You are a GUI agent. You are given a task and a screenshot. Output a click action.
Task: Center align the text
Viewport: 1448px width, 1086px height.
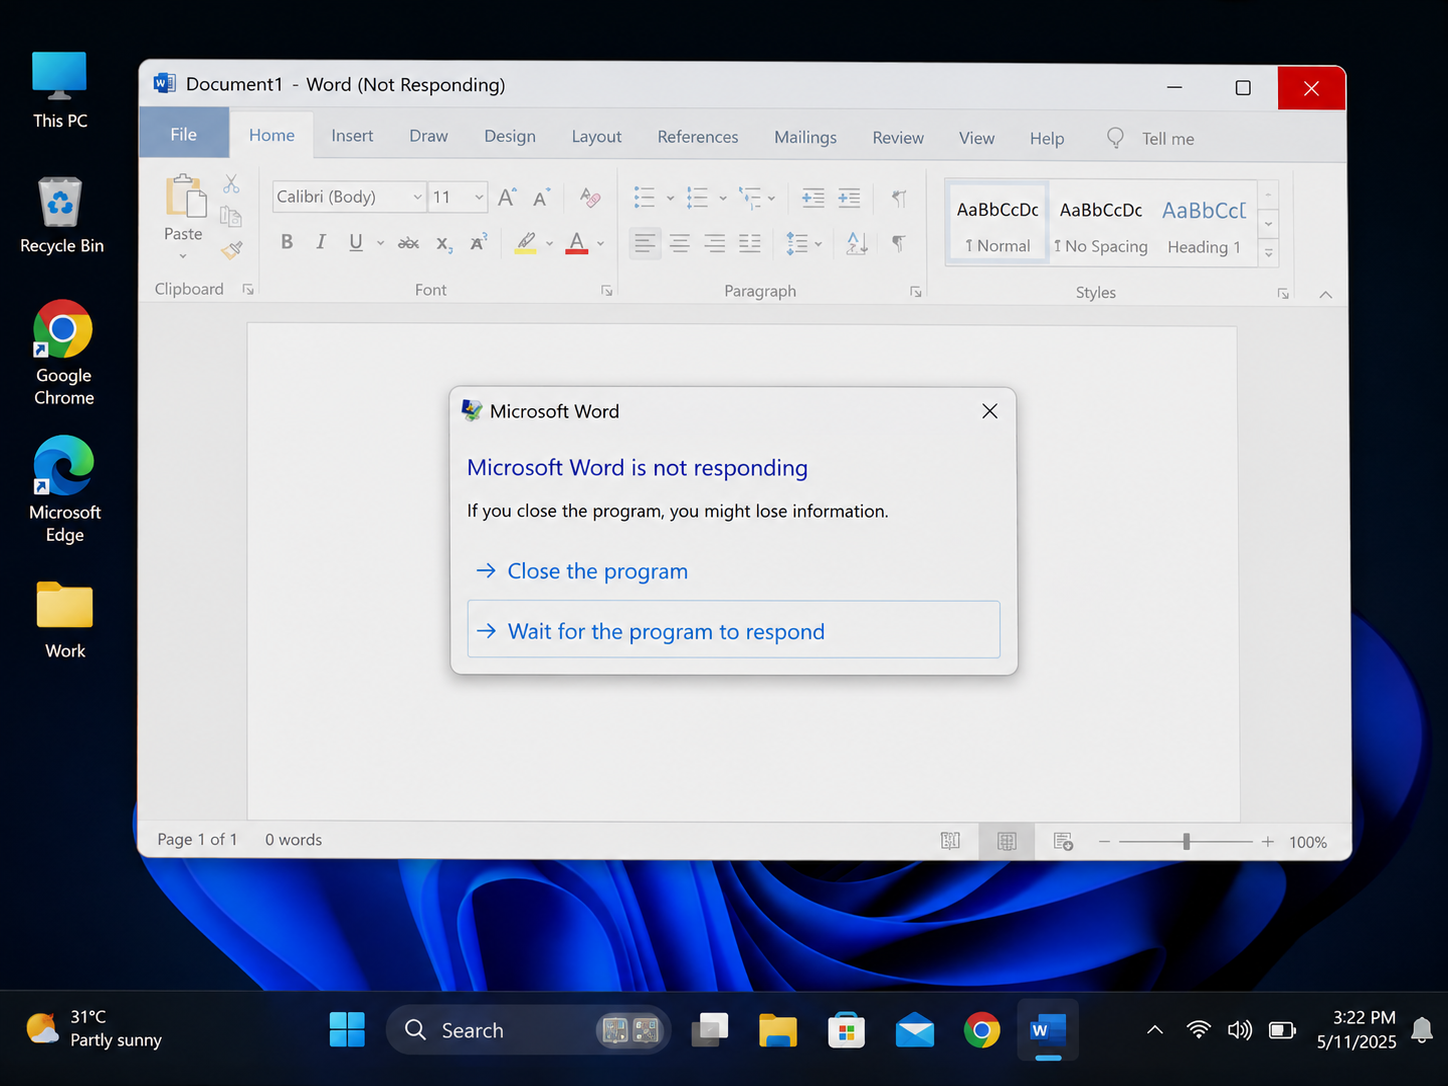click(680, 243)
